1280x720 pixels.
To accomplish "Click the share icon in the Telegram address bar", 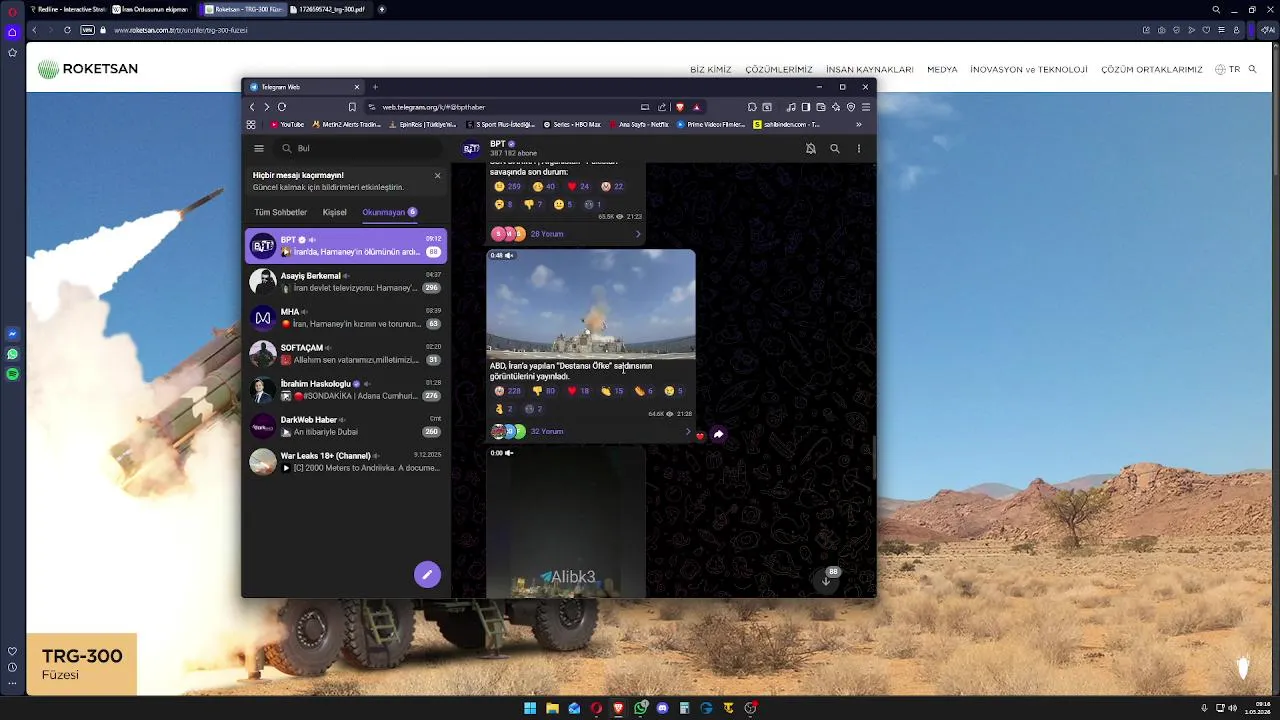I will [661, 107].
